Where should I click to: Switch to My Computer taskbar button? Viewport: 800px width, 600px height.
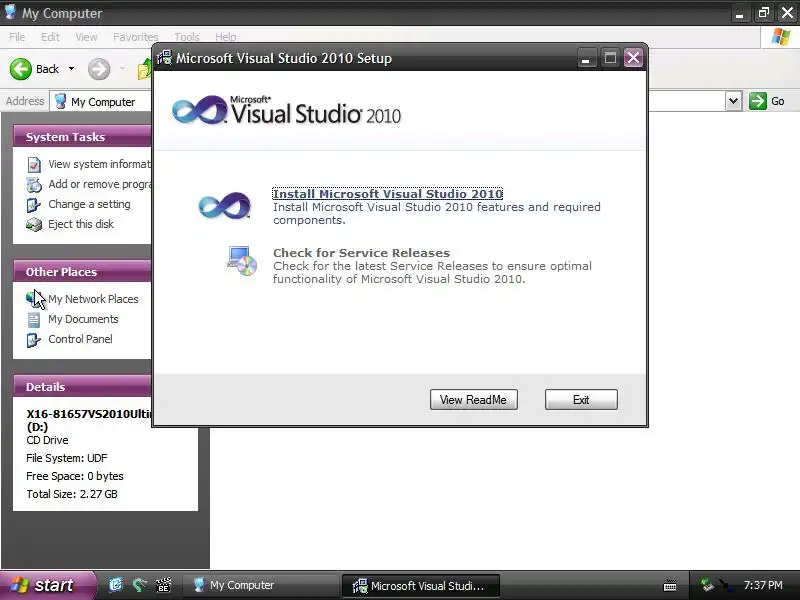point(260,585)
